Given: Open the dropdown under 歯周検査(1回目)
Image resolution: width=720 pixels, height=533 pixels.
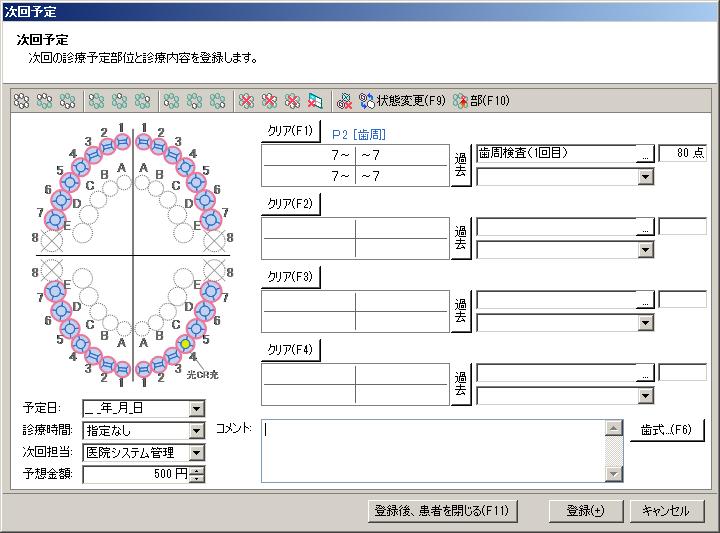Looking at the screenshot, I should pyautogui.click(x=646, y=177).
